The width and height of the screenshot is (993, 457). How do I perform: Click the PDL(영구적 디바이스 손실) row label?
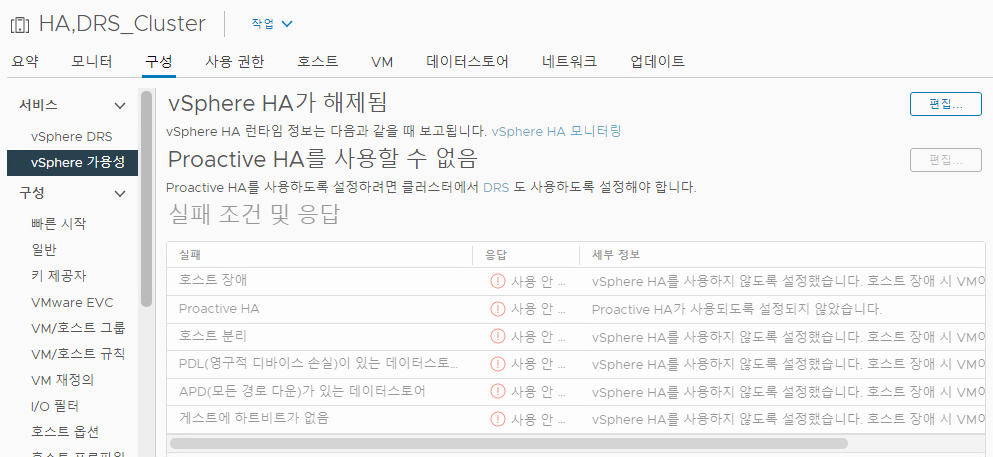tap(319, 363)
